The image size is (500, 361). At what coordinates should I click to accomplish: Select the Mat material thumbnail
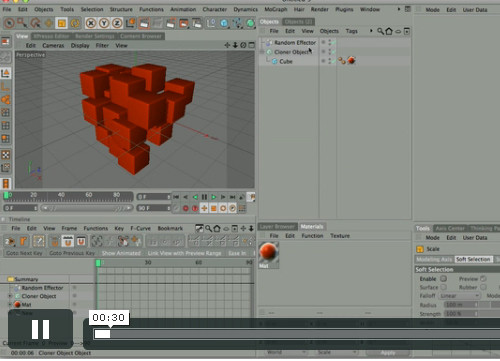(268, 255)
